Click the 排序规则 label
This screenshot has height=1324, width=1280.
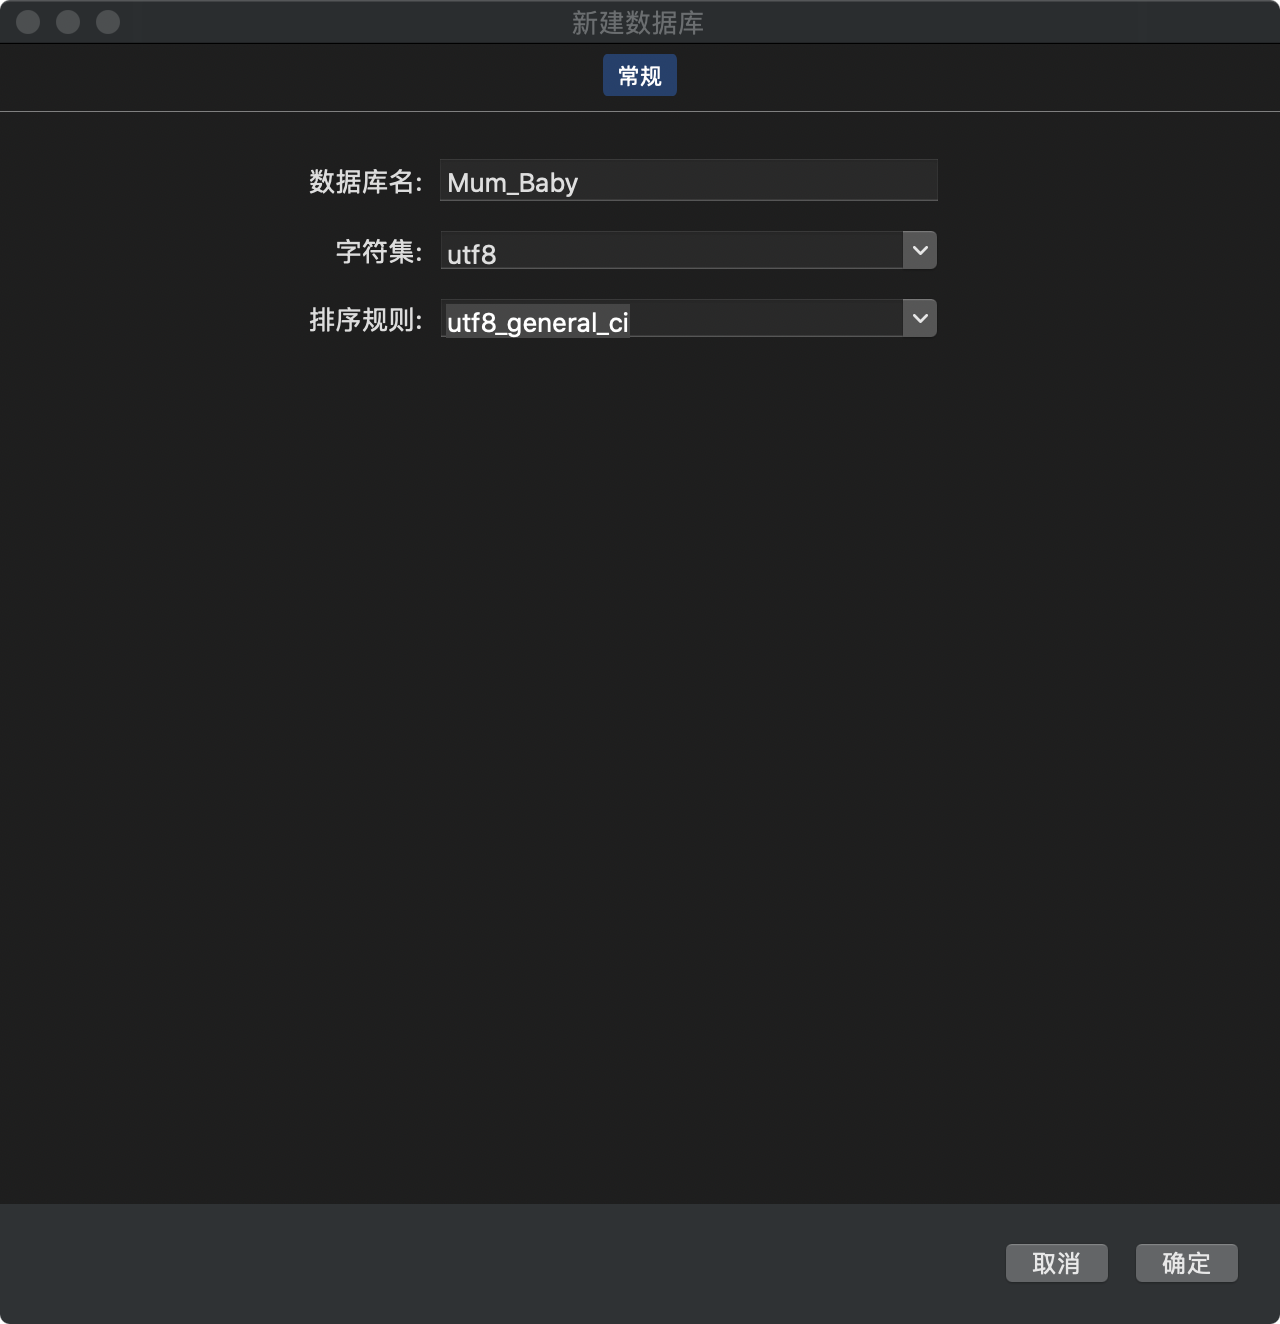point(365,320)
